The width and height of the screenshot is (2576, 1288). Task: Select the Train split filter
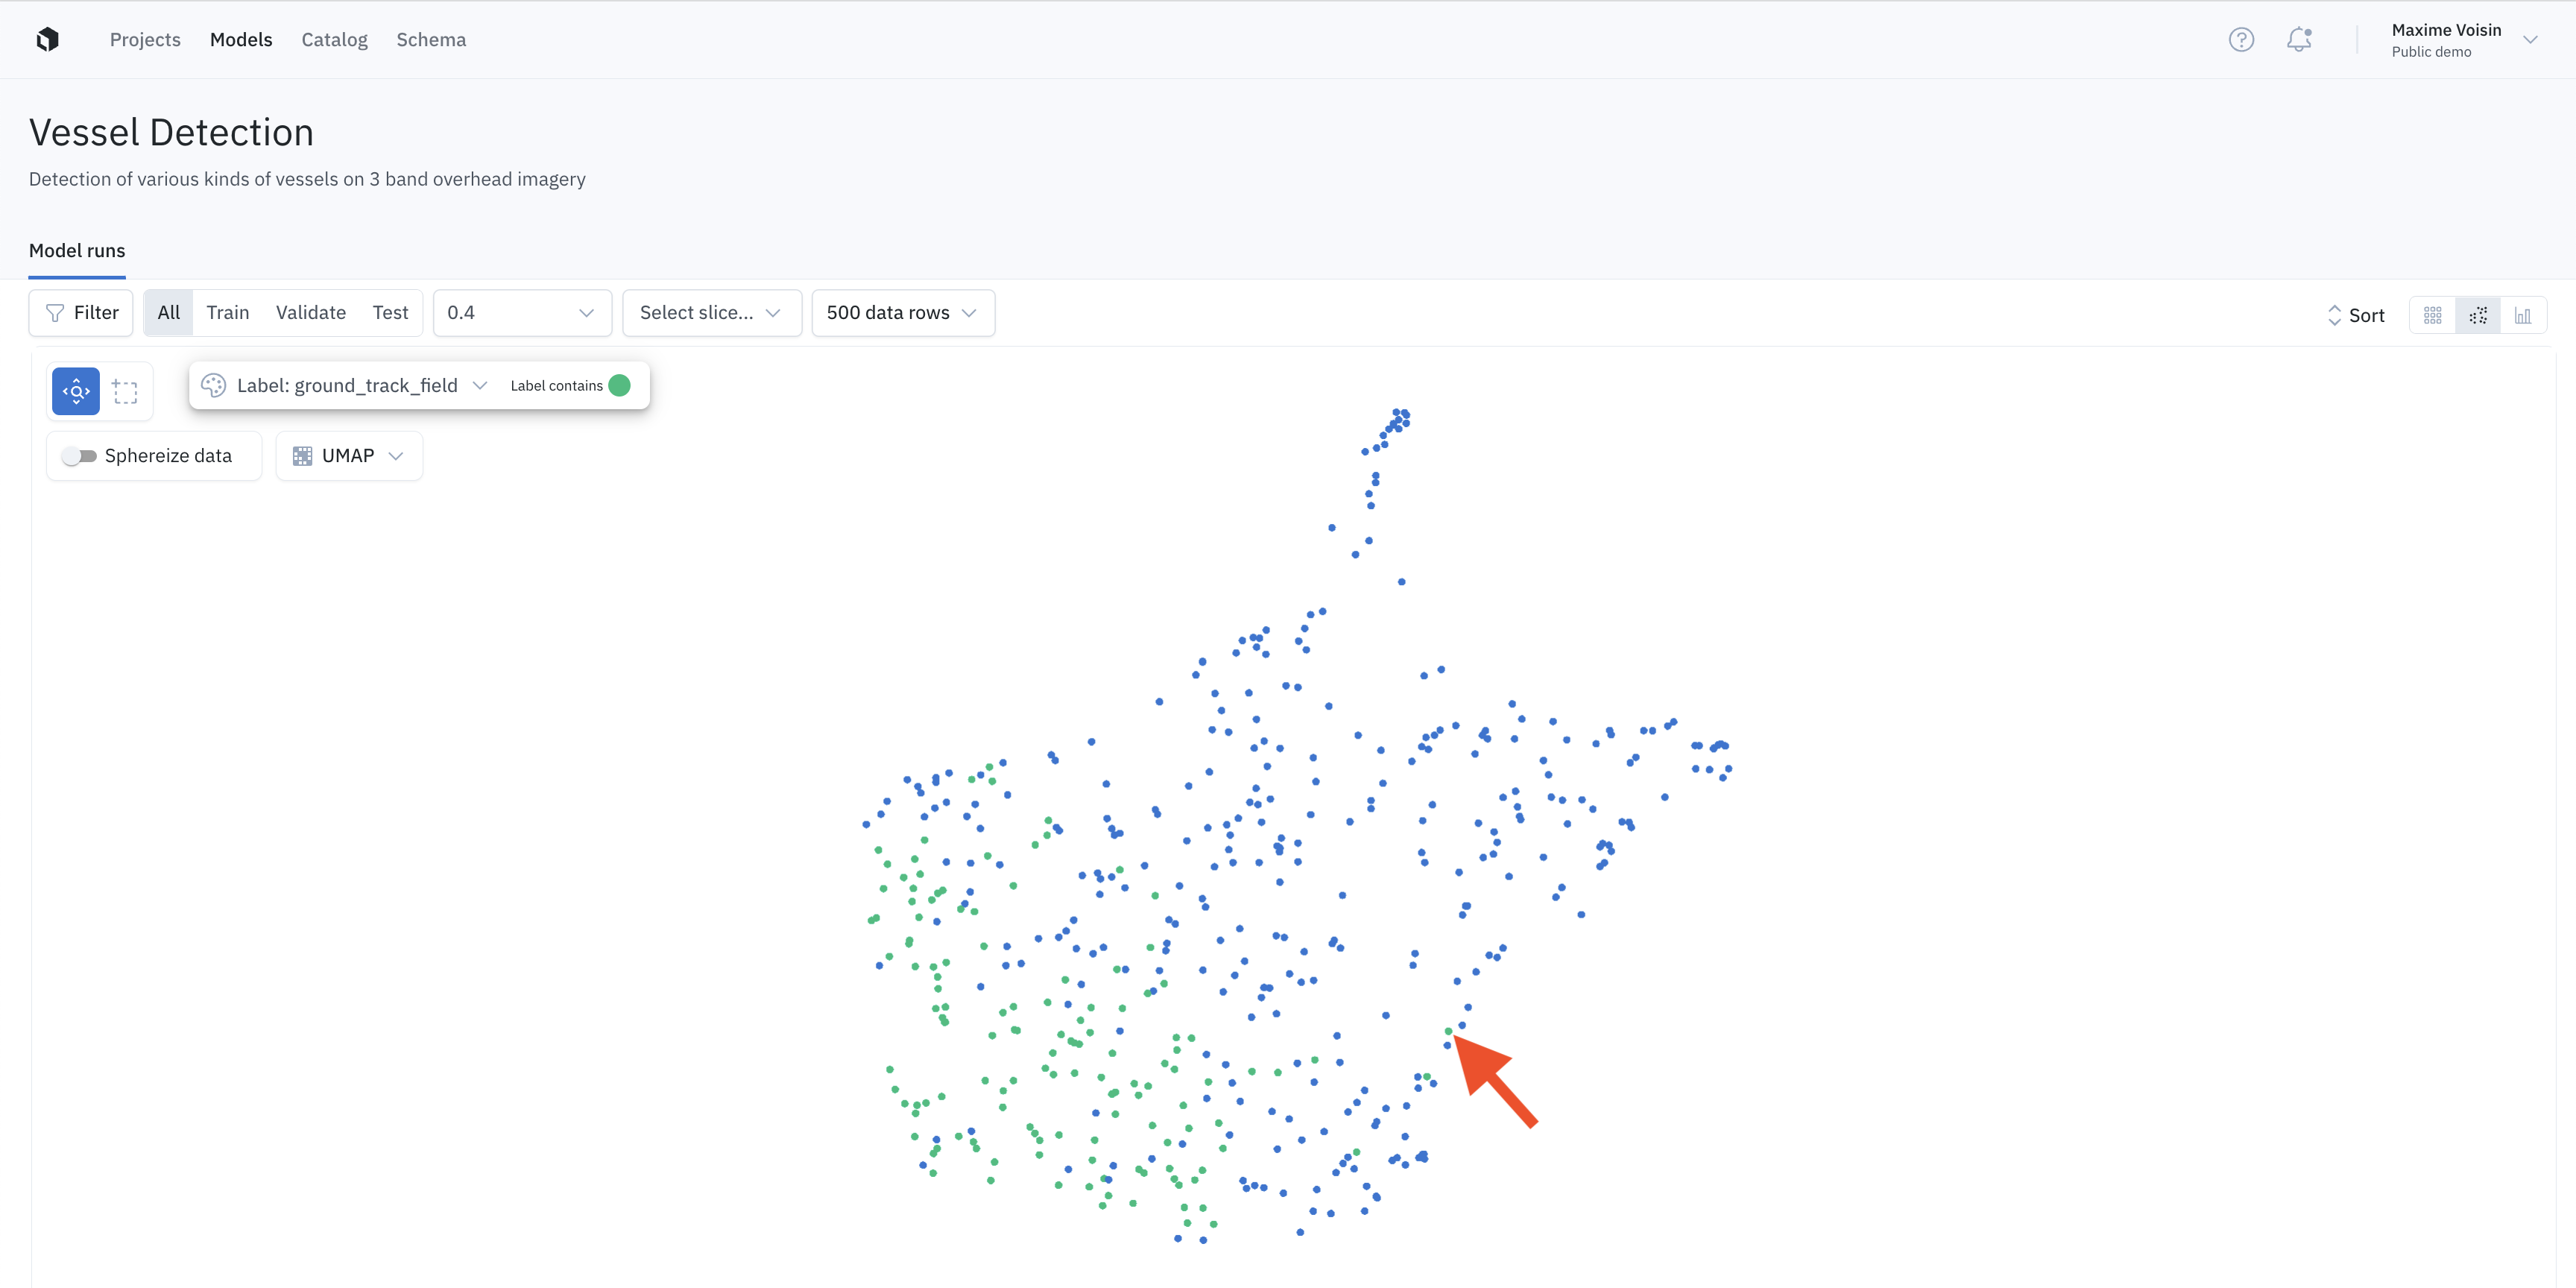tap(227, 313)
